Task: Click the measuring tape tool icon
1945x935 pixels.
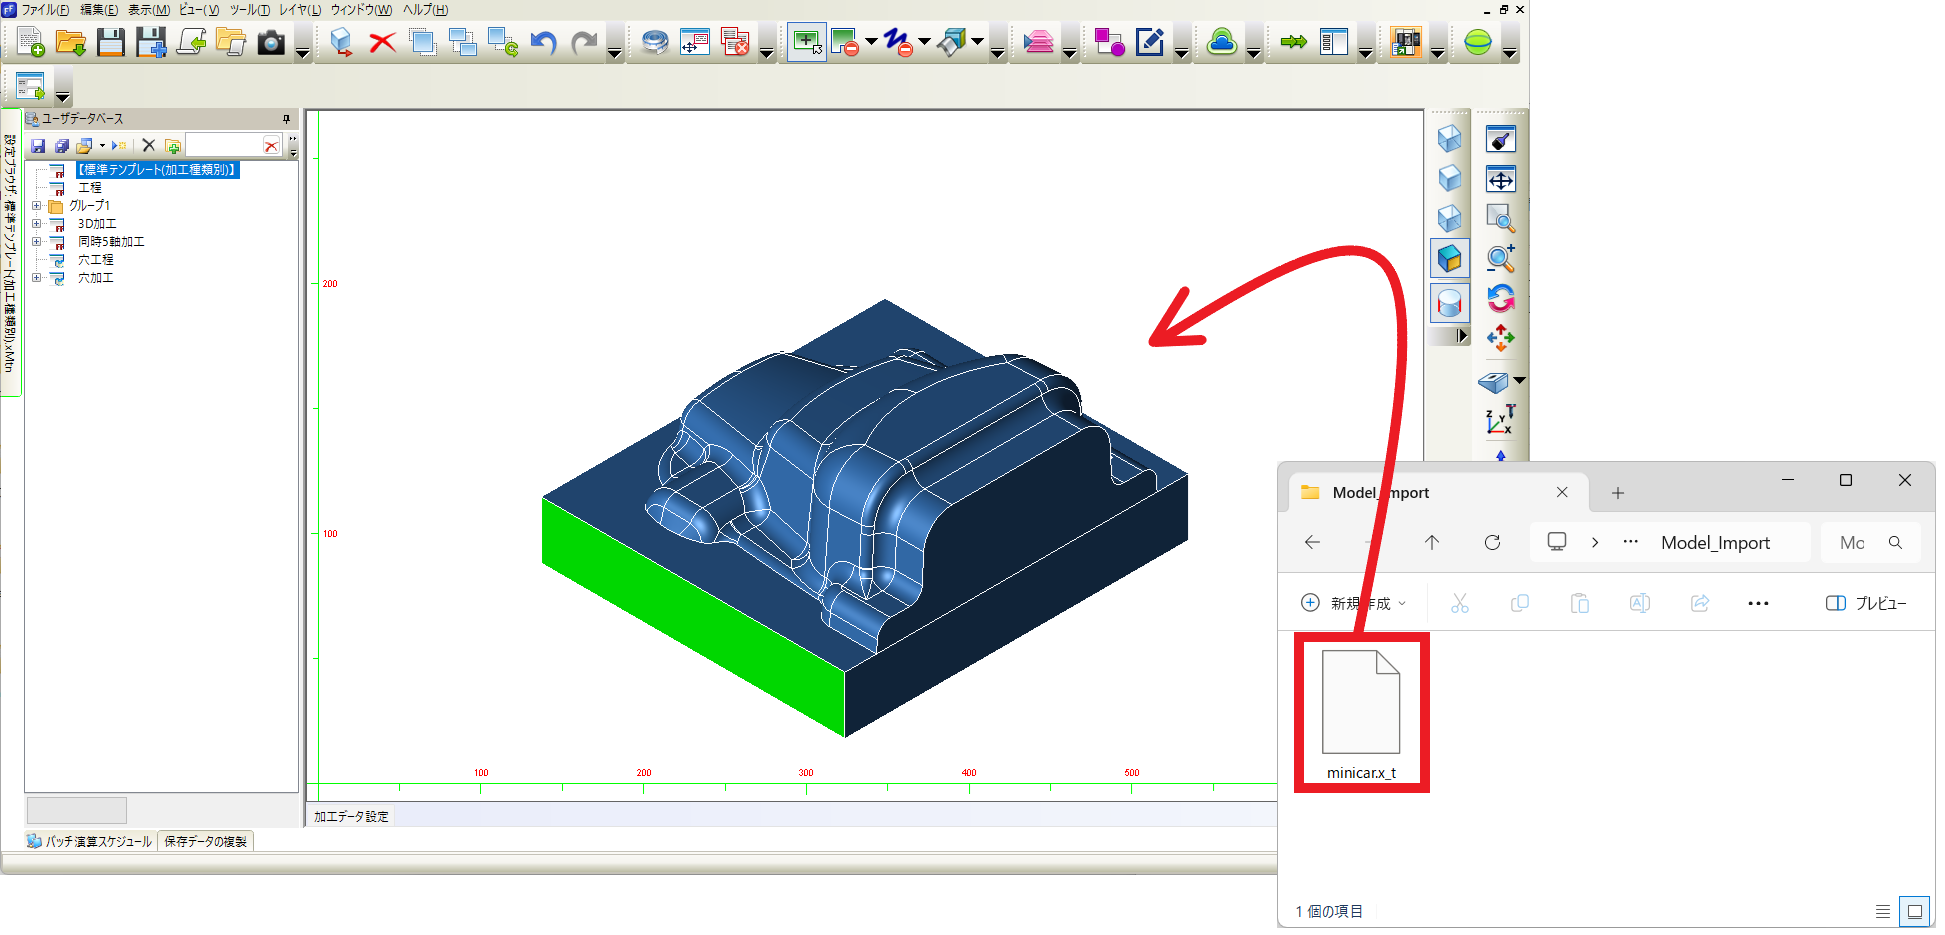Action: [655, 43]
